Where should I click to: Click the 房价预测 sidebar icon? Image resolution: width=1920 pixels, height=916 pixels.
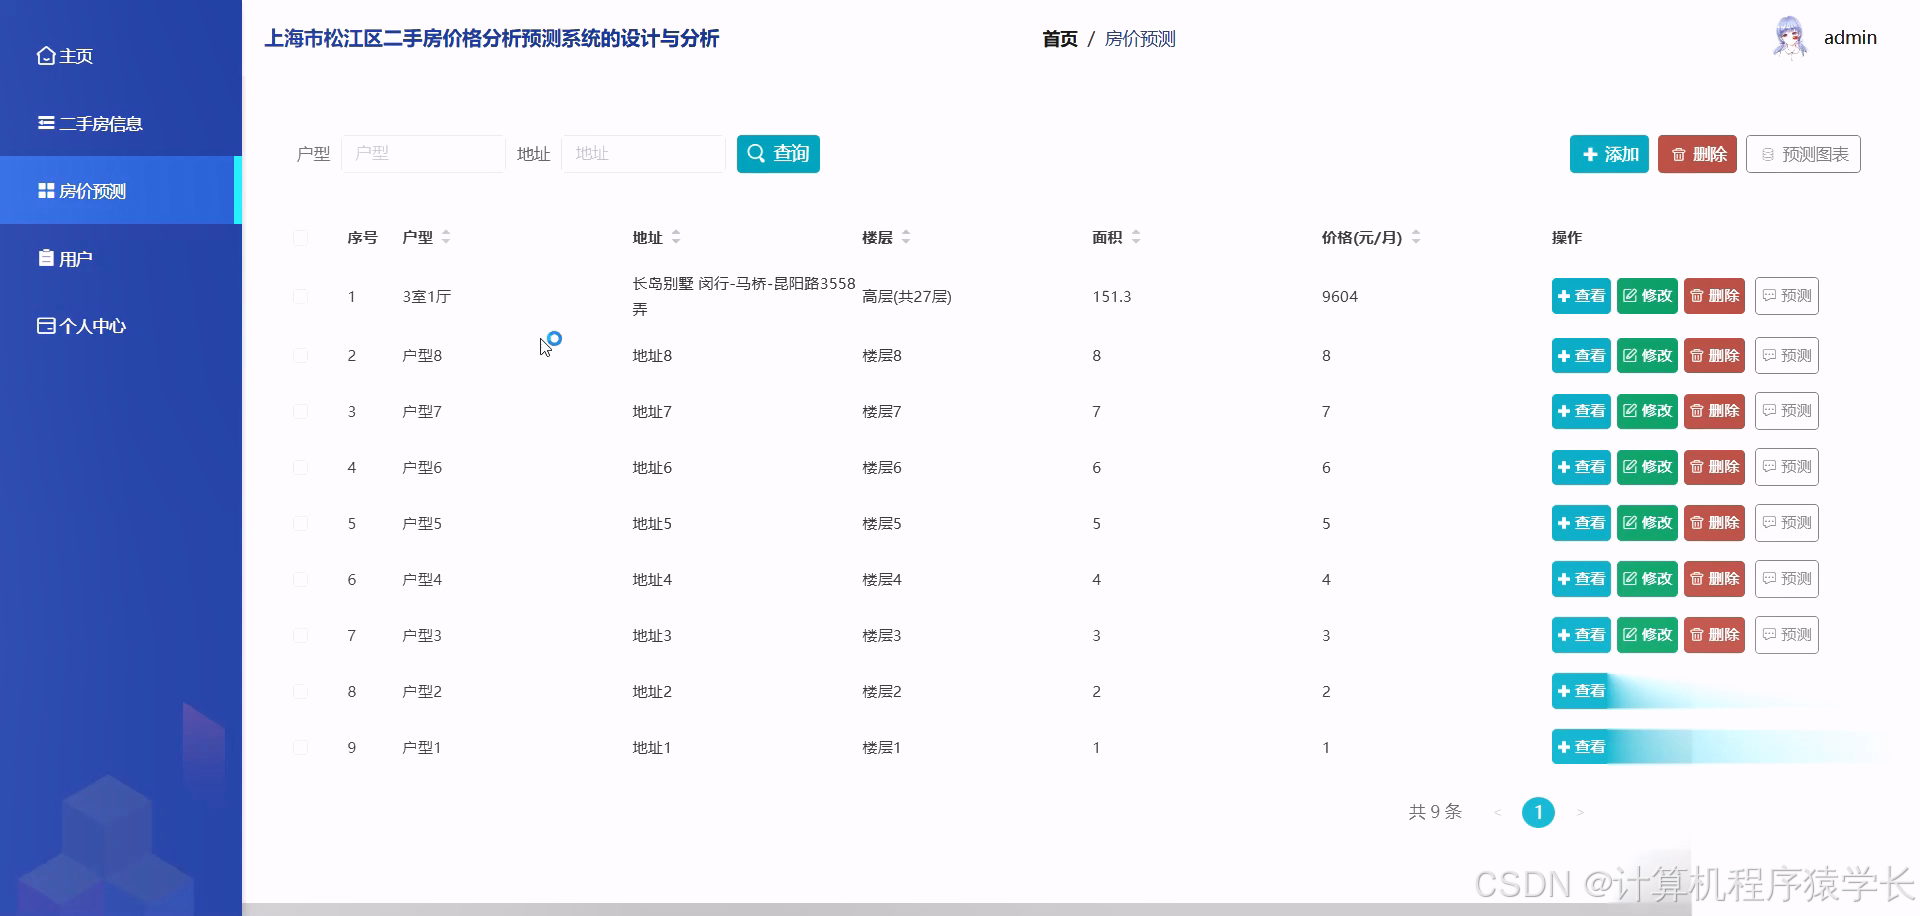[x=46, y=190]
